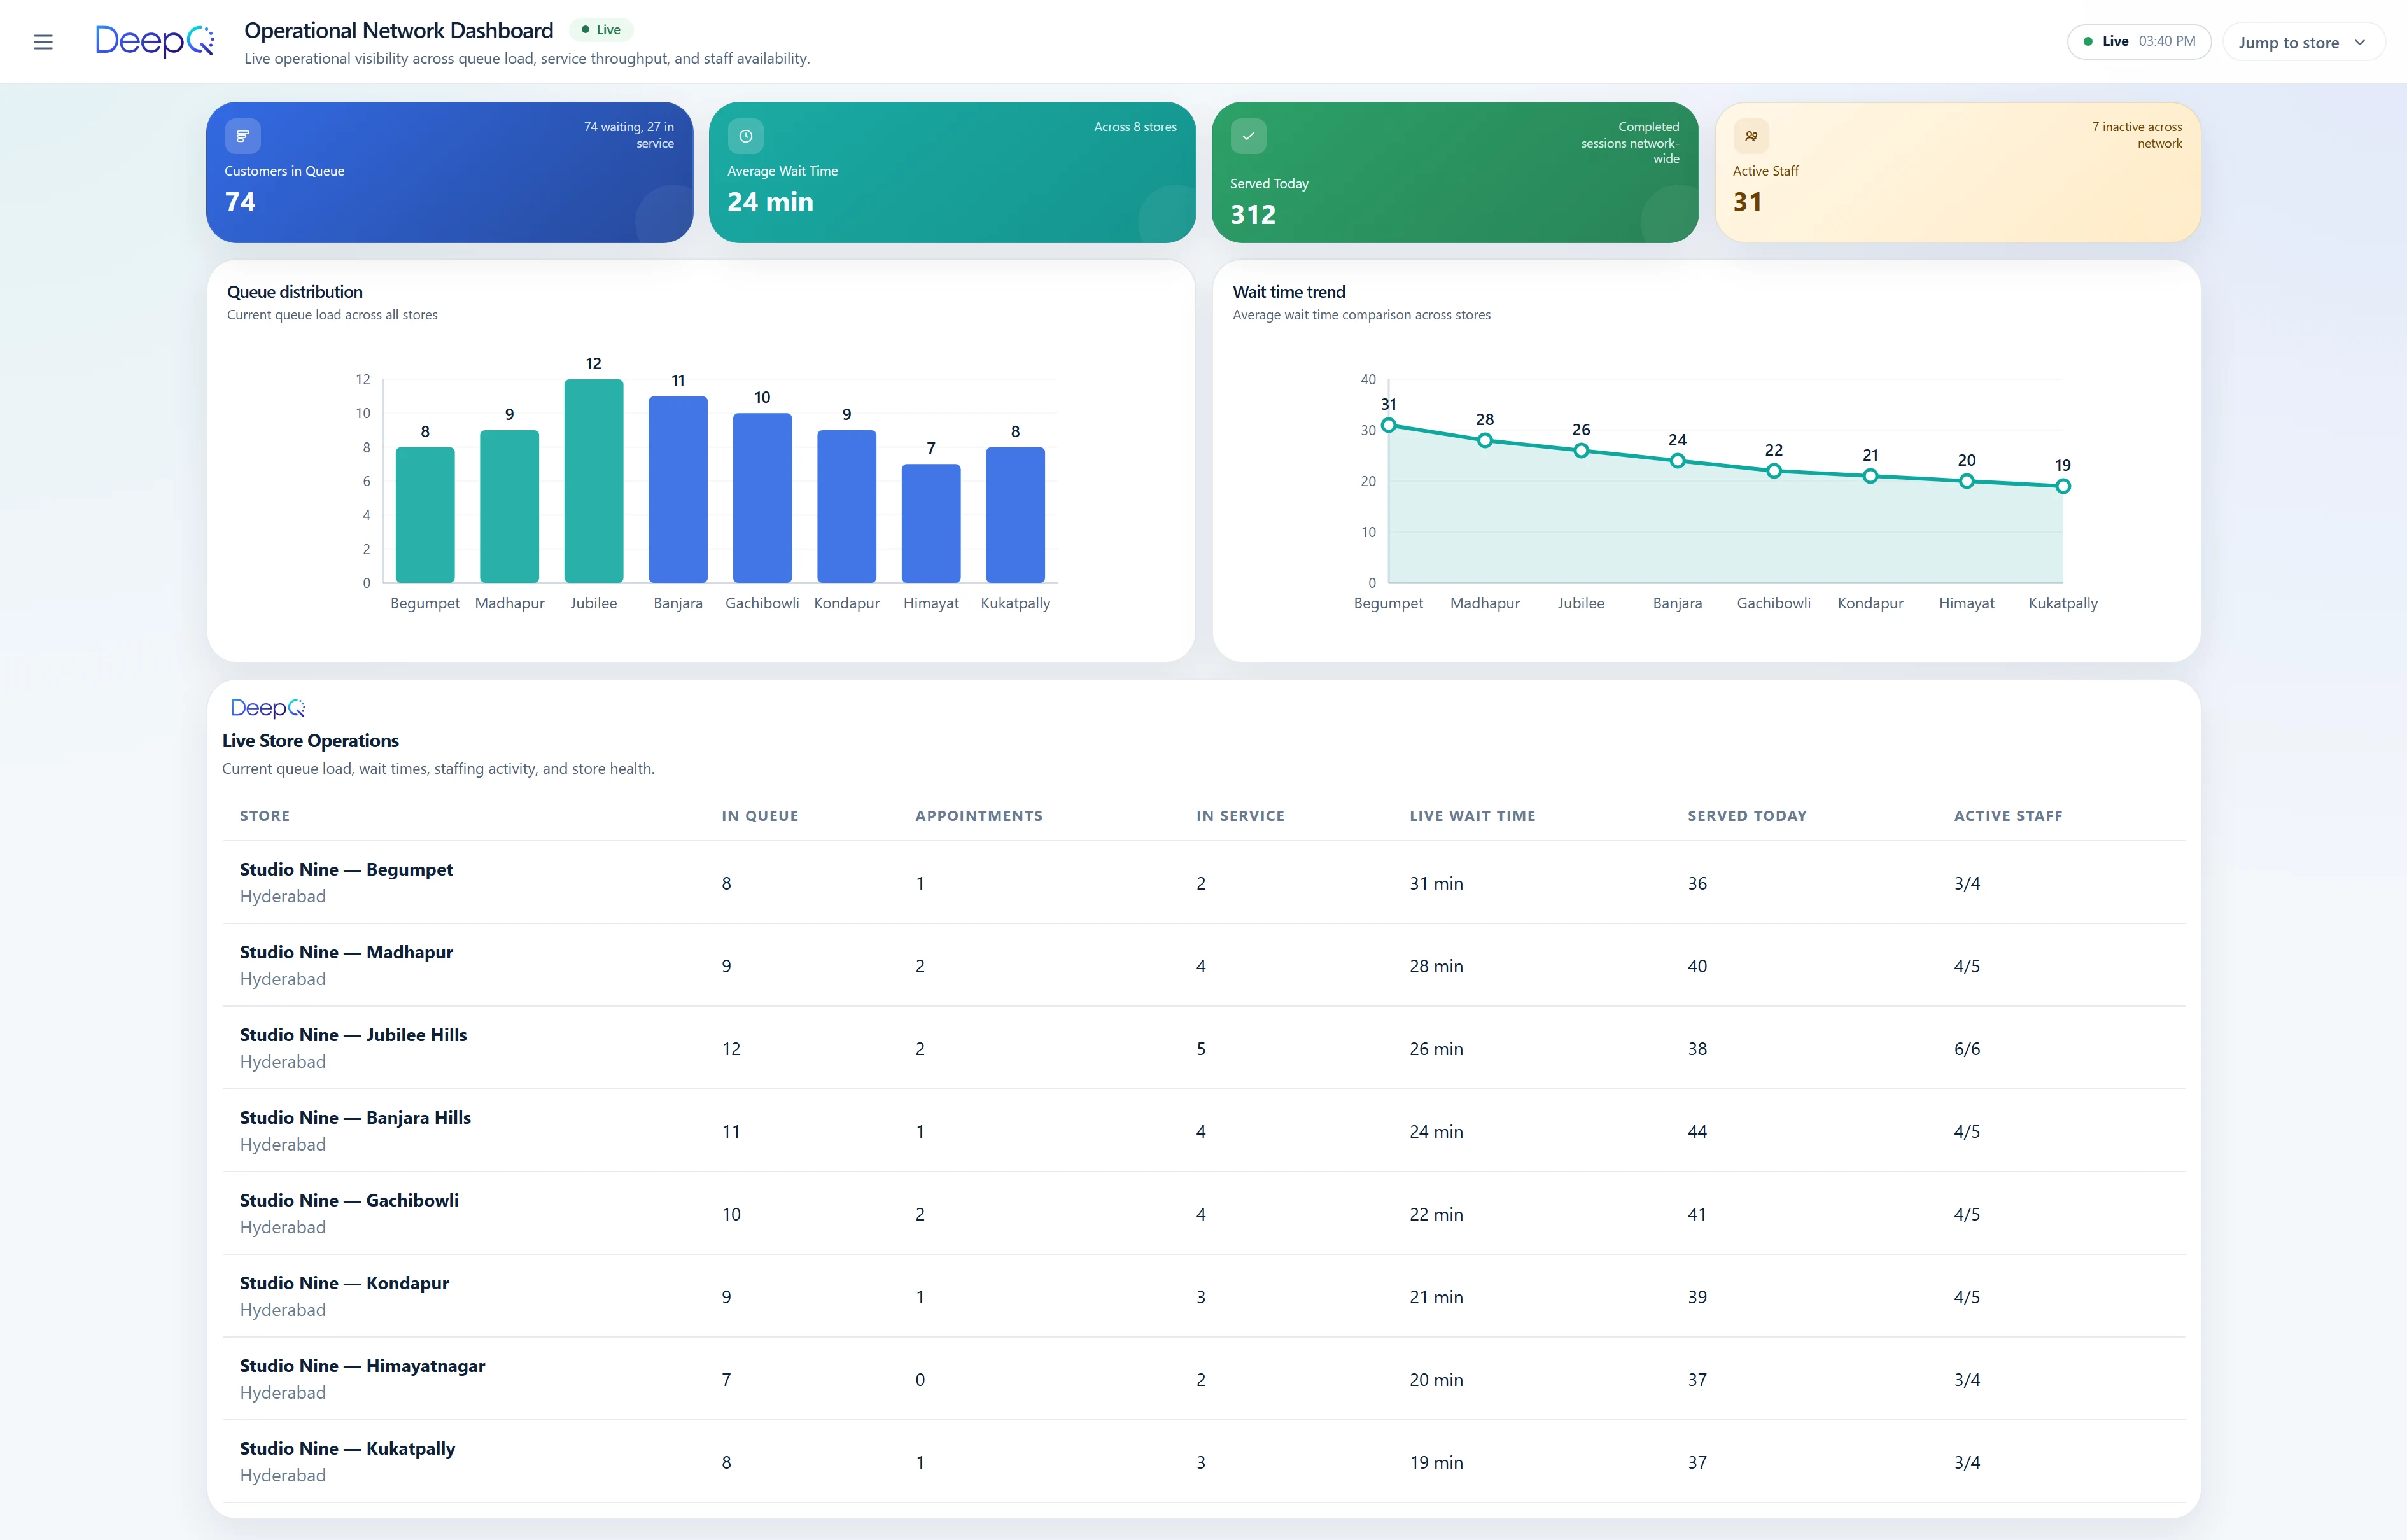The height and width of the screenshot is (1540, 2407).
Task: Click the Jubilee point labeled 26 on trend
Action: [x=1581, y=451]
